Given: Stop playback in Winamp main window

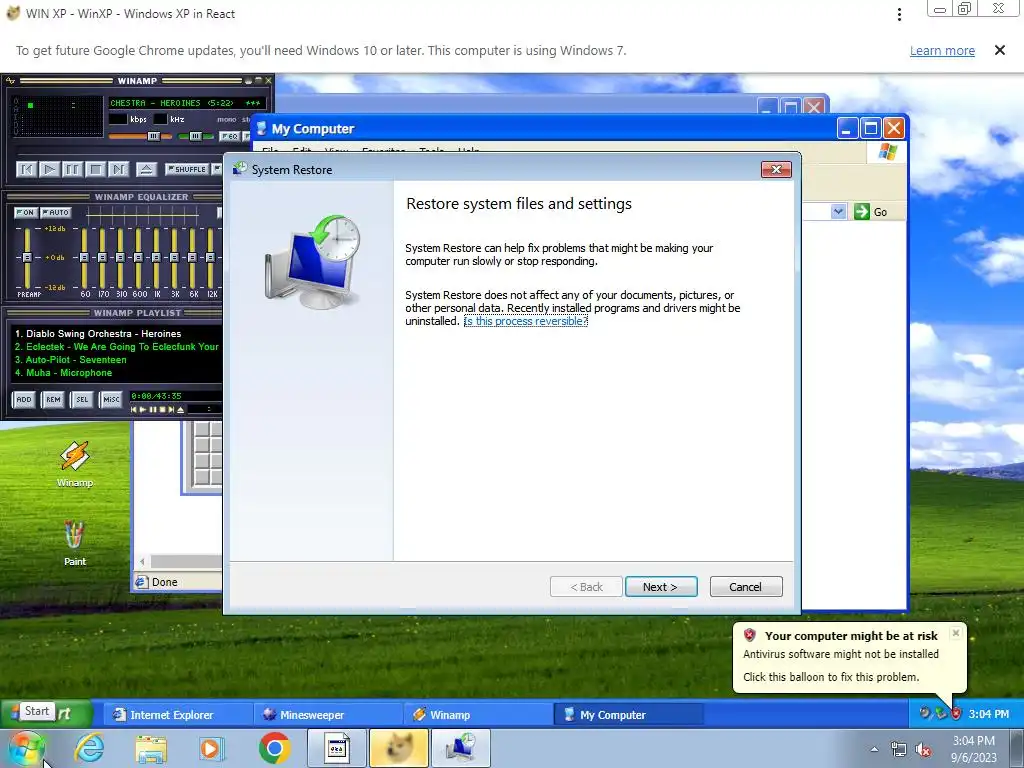Looking at the screenshot, I should click(95, 169).
